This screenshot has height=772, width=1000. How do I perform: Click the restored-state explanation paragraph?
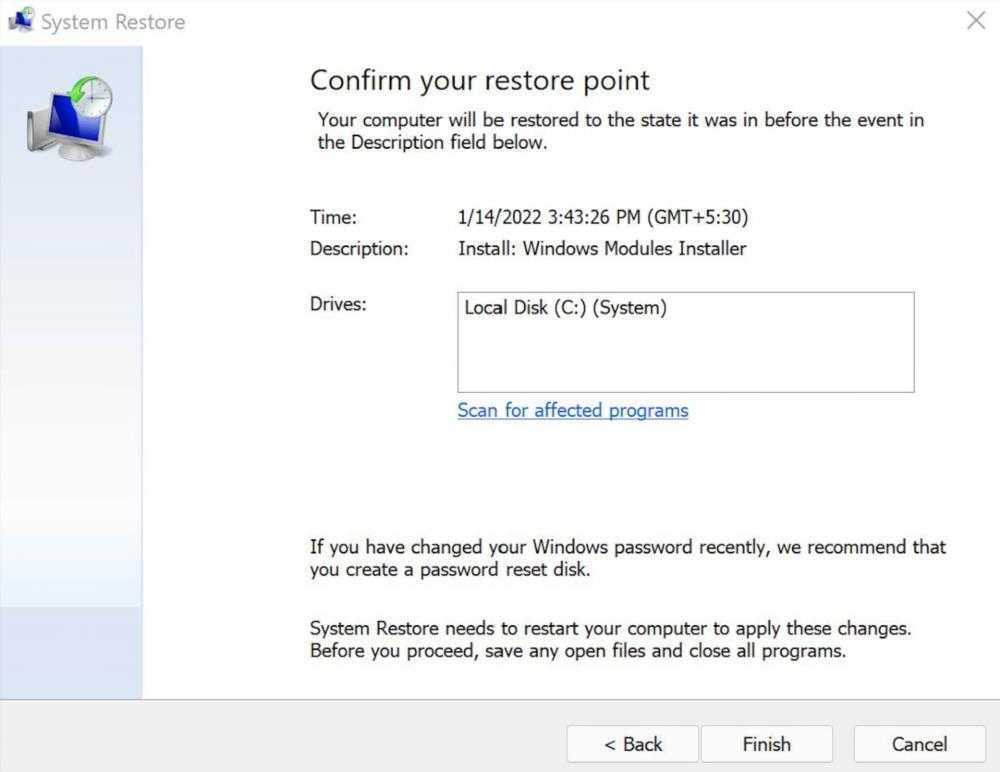pyautogui.click(x=620, y=131)
